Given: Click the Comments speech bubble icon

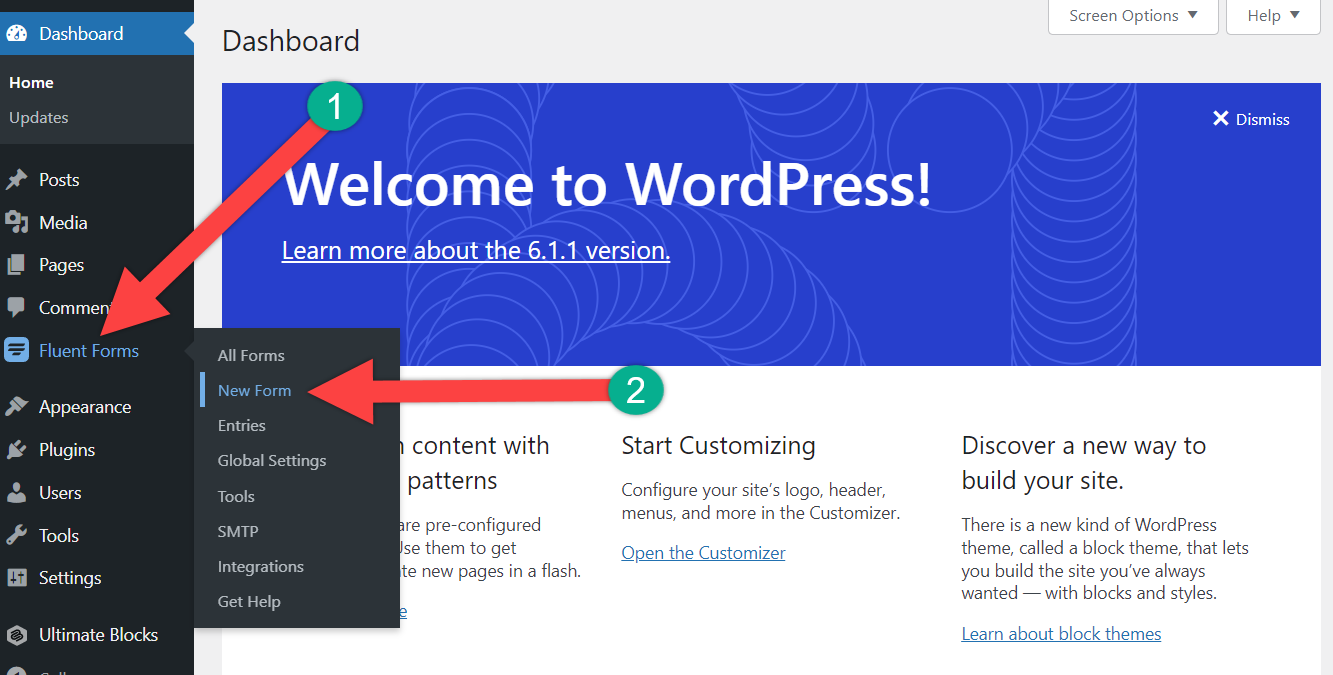Looking at the screenshot, I should [x=16, y=307].
